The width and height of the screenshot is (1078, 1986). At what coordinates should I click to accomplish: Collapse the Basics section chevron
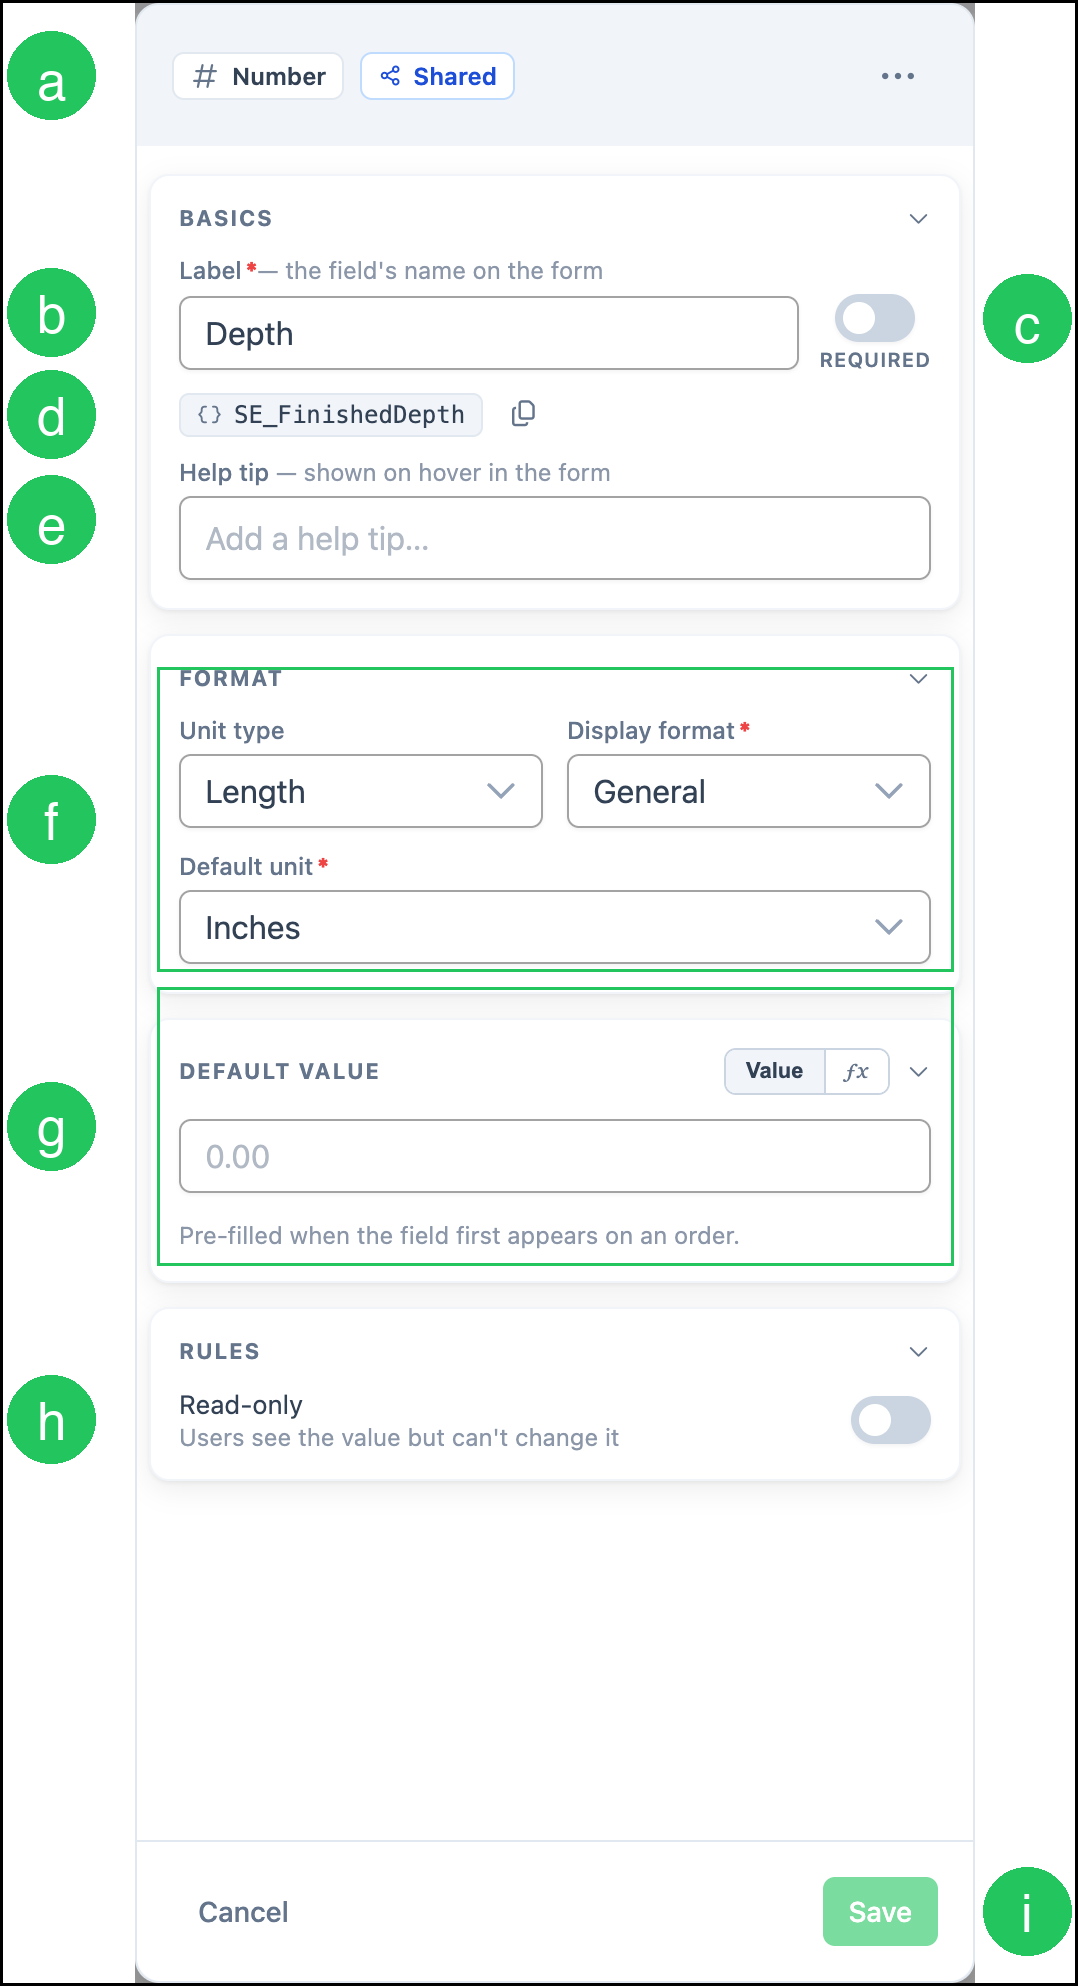[918, 219]
